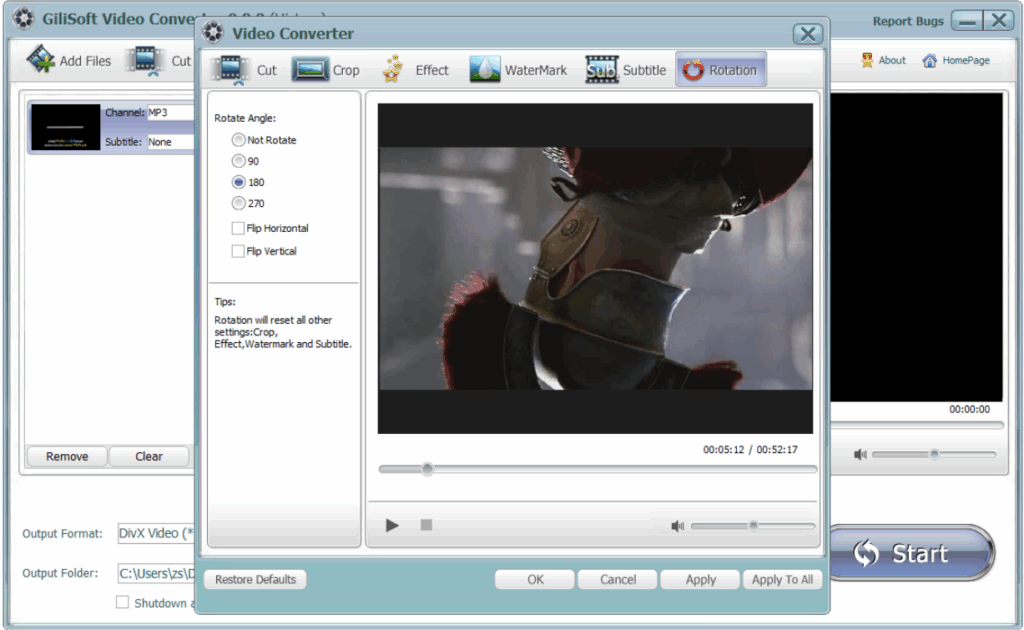Open the Subtitle settings
1024x630 pixels.
(625, 69)
